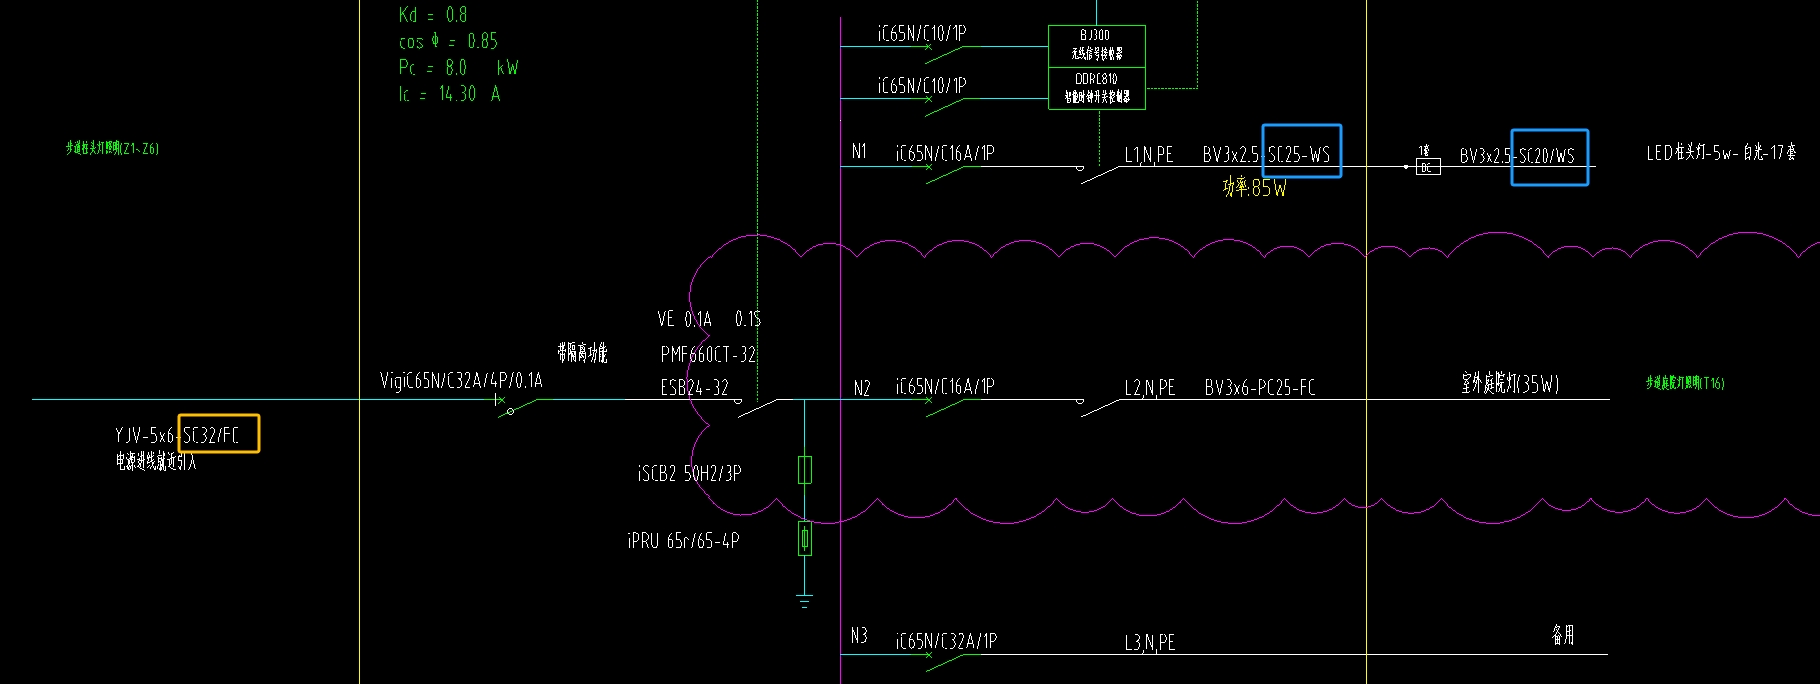Click the 'VE 0.1A 0.1S' text

click(709, 319)
